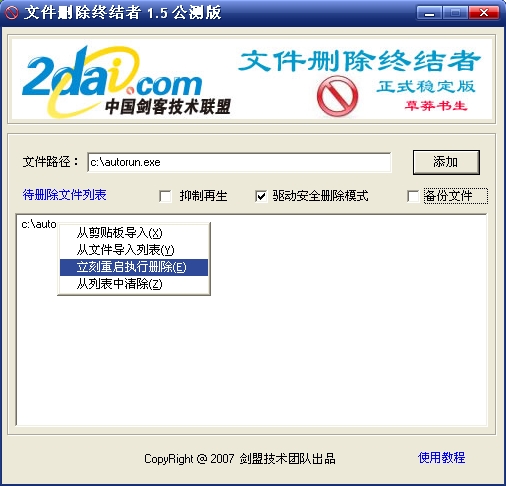This screenshot has height=486, width=506.
Task: Enable the 抑制再生 checkbox
Action: click(165, 196)
